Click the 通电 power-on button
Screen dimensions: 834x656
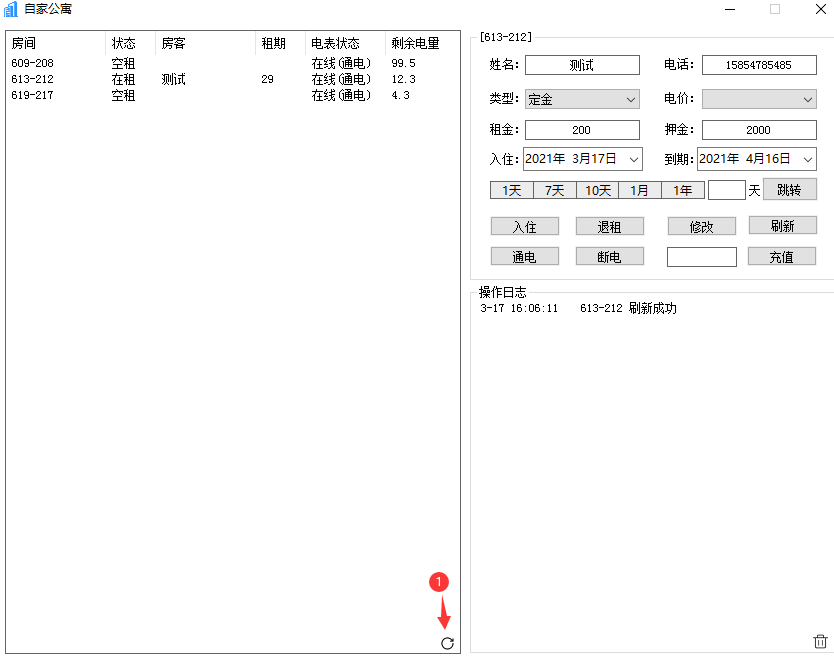524,256
